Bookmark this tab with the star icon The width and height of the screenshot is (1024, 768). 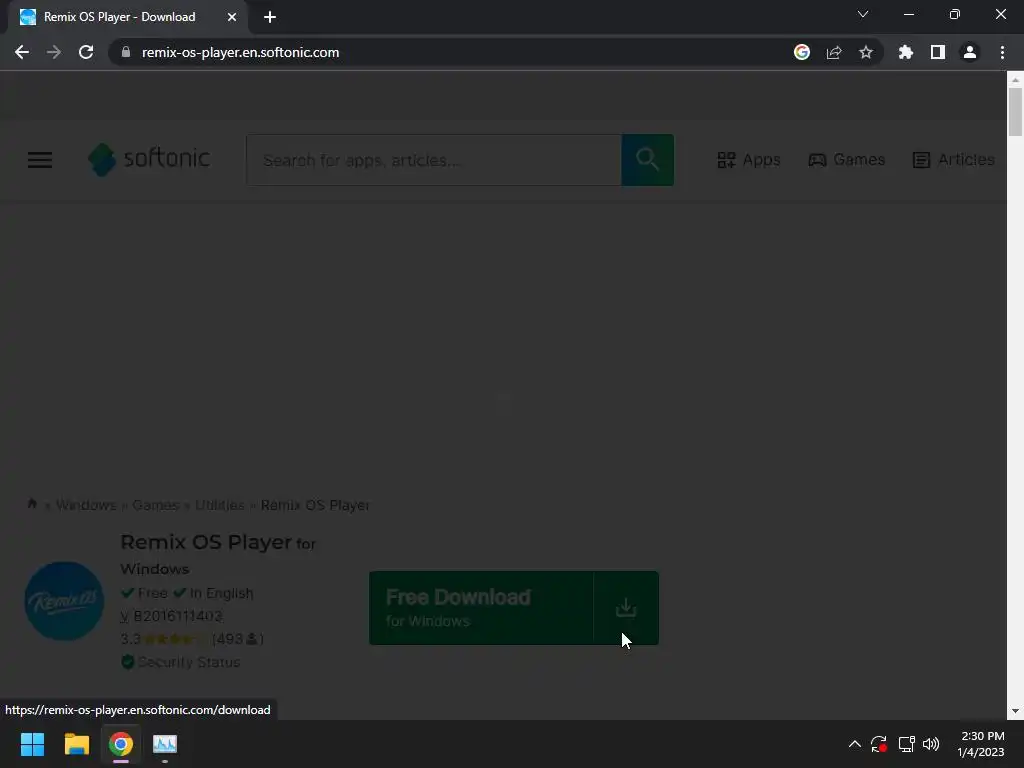866,52
